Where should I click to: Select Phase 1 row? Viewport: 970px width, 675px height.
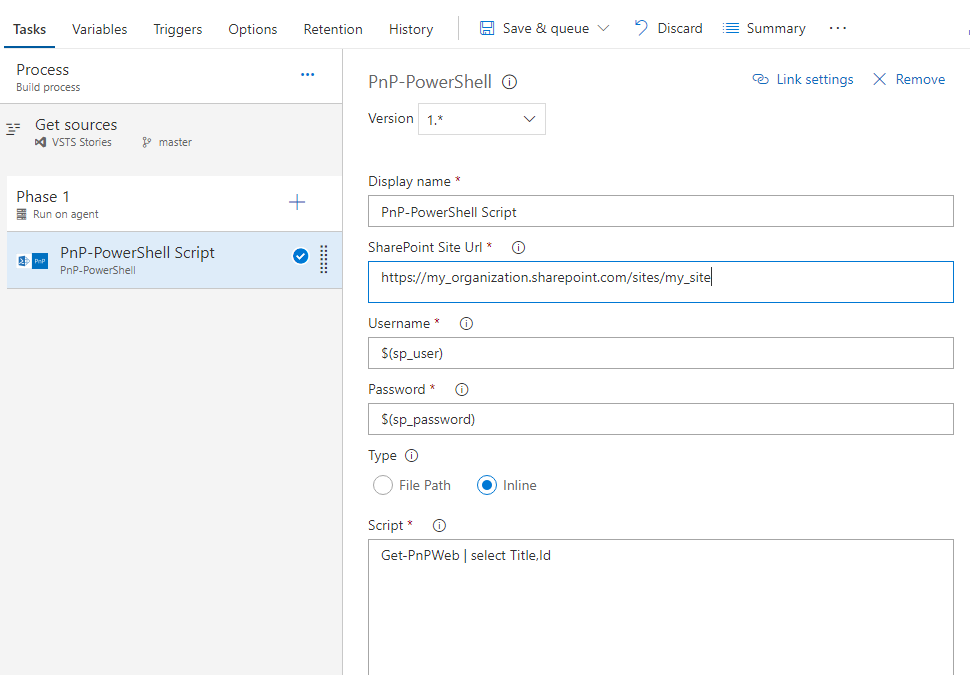click(x=174, y=204)
